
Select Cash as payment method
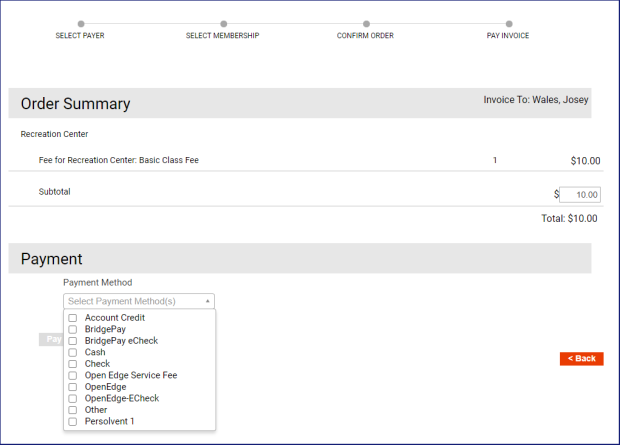pos(73,352)
